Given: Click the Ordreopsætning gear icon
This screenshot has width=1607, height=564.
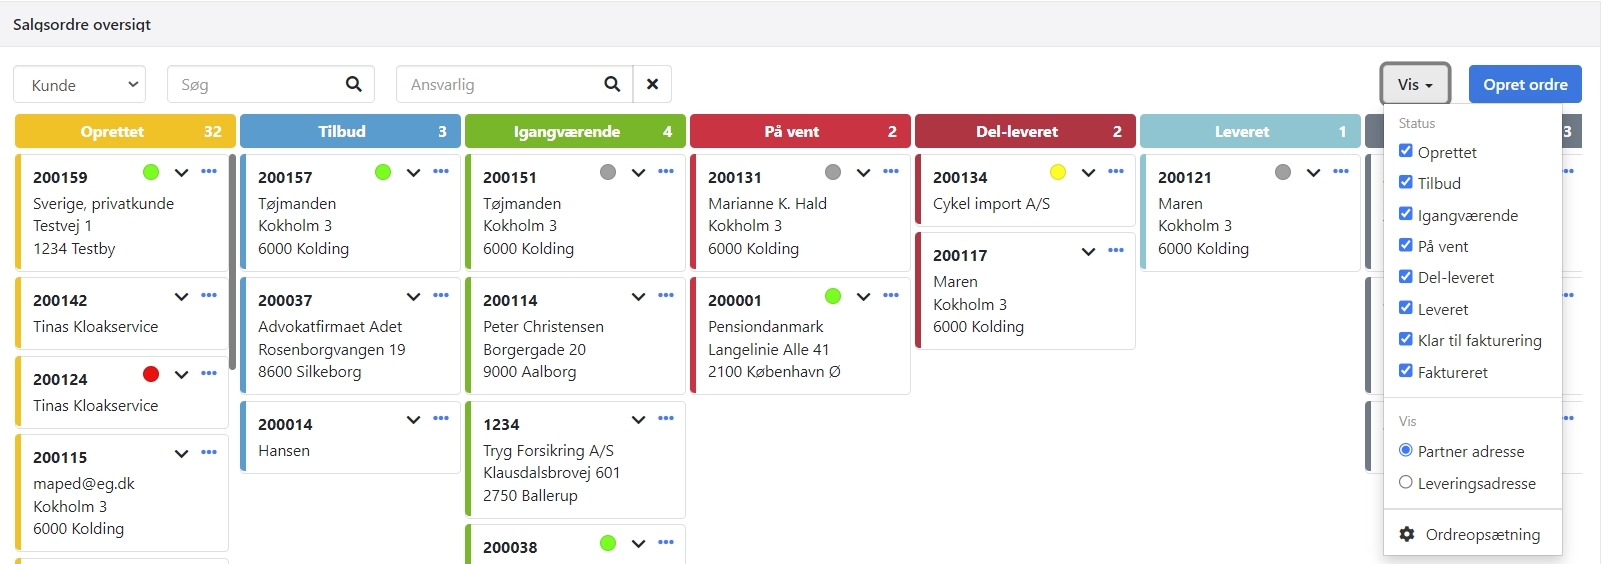Looking at the screenshot, I should pos(1407,534).
